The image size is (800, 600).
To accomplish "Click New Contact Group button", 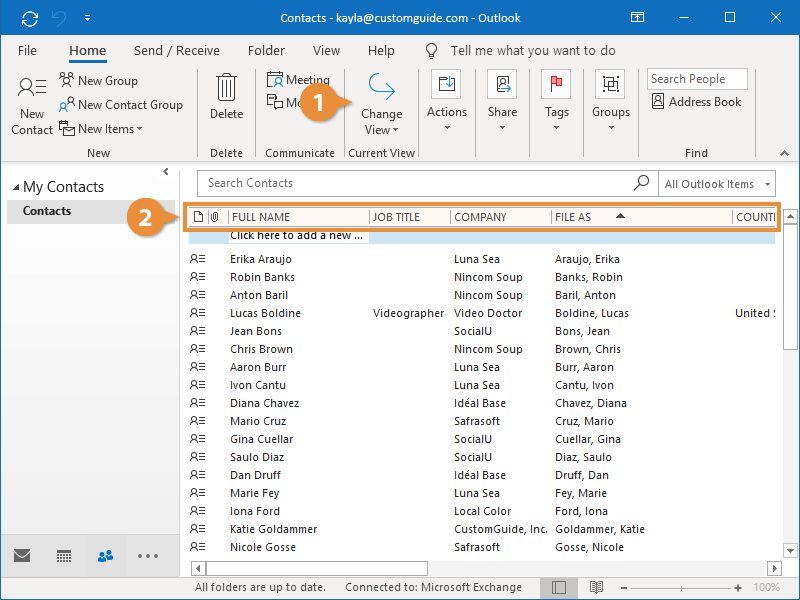I will 121,105.
